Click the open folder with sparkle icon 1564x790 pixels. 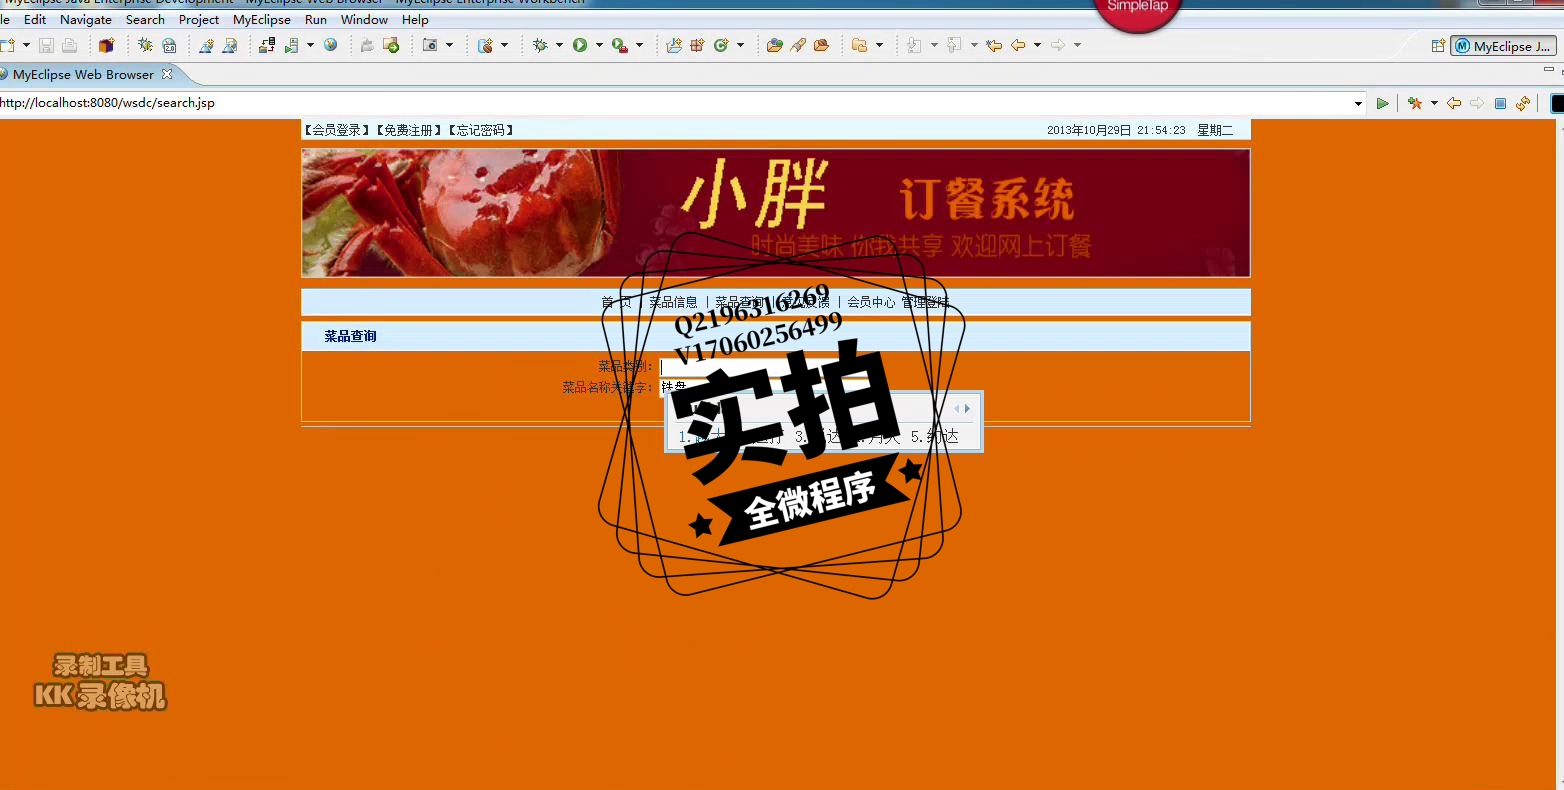(674, 45)
